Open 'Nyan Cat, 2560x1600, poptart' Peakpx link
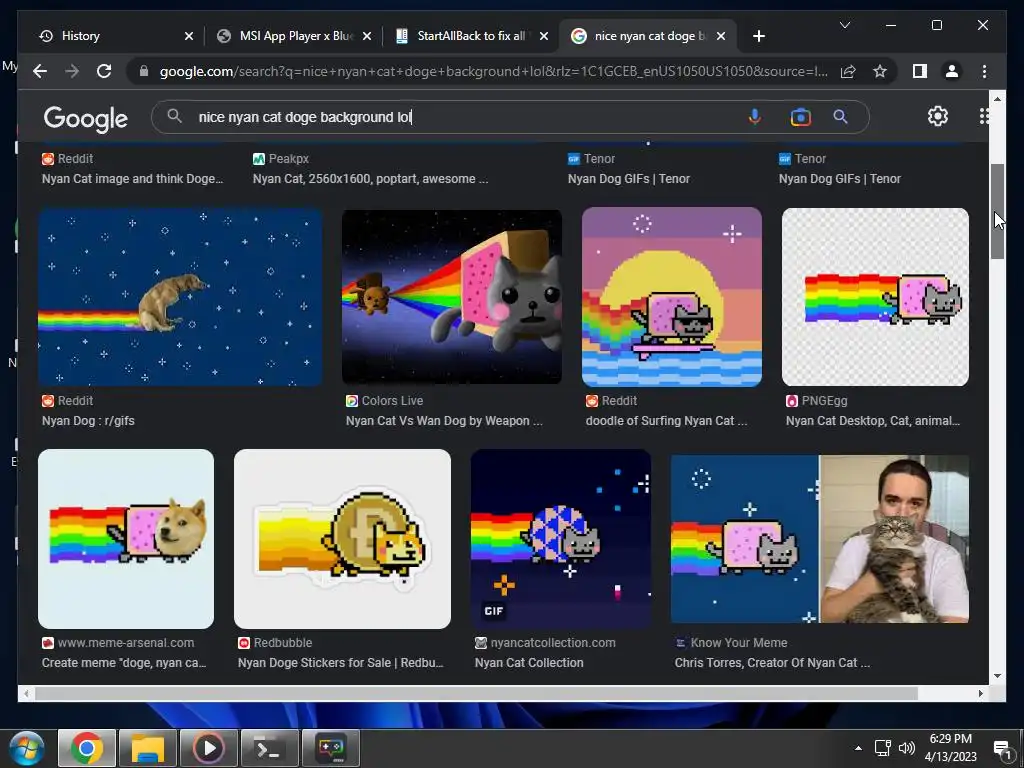The width and height of the screenshot is (1024, 768). pyautogui.click(x=370, y=178)
